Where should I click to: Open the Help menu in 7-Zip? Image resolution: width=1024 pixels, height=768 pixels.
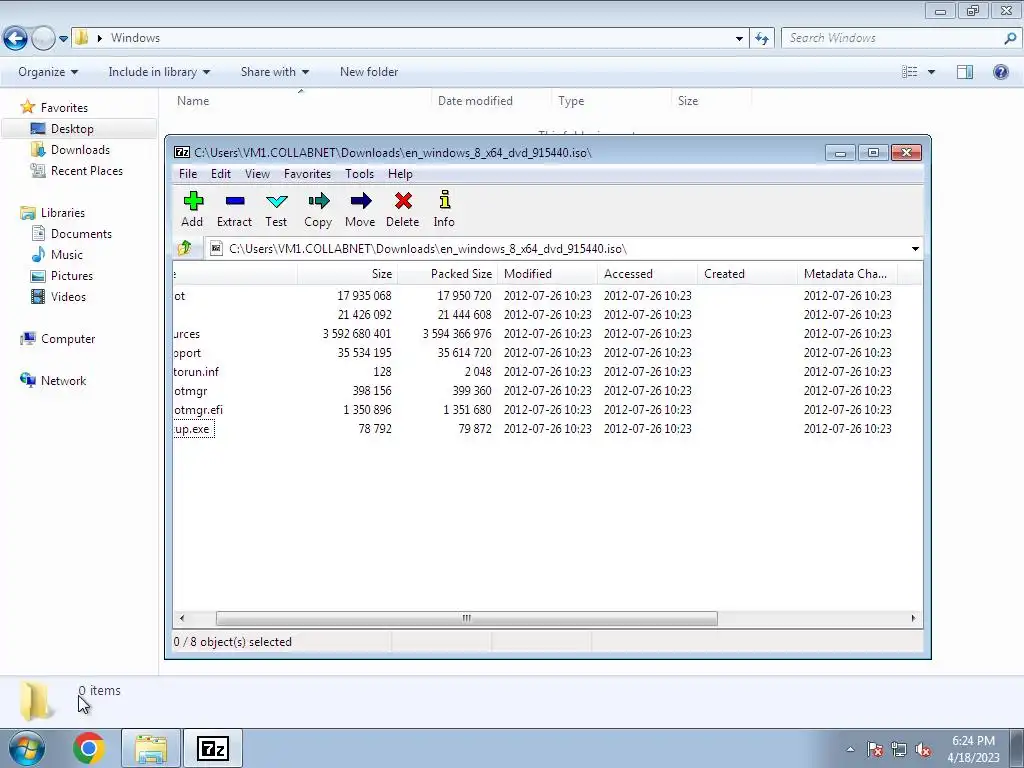coord(400,174)
